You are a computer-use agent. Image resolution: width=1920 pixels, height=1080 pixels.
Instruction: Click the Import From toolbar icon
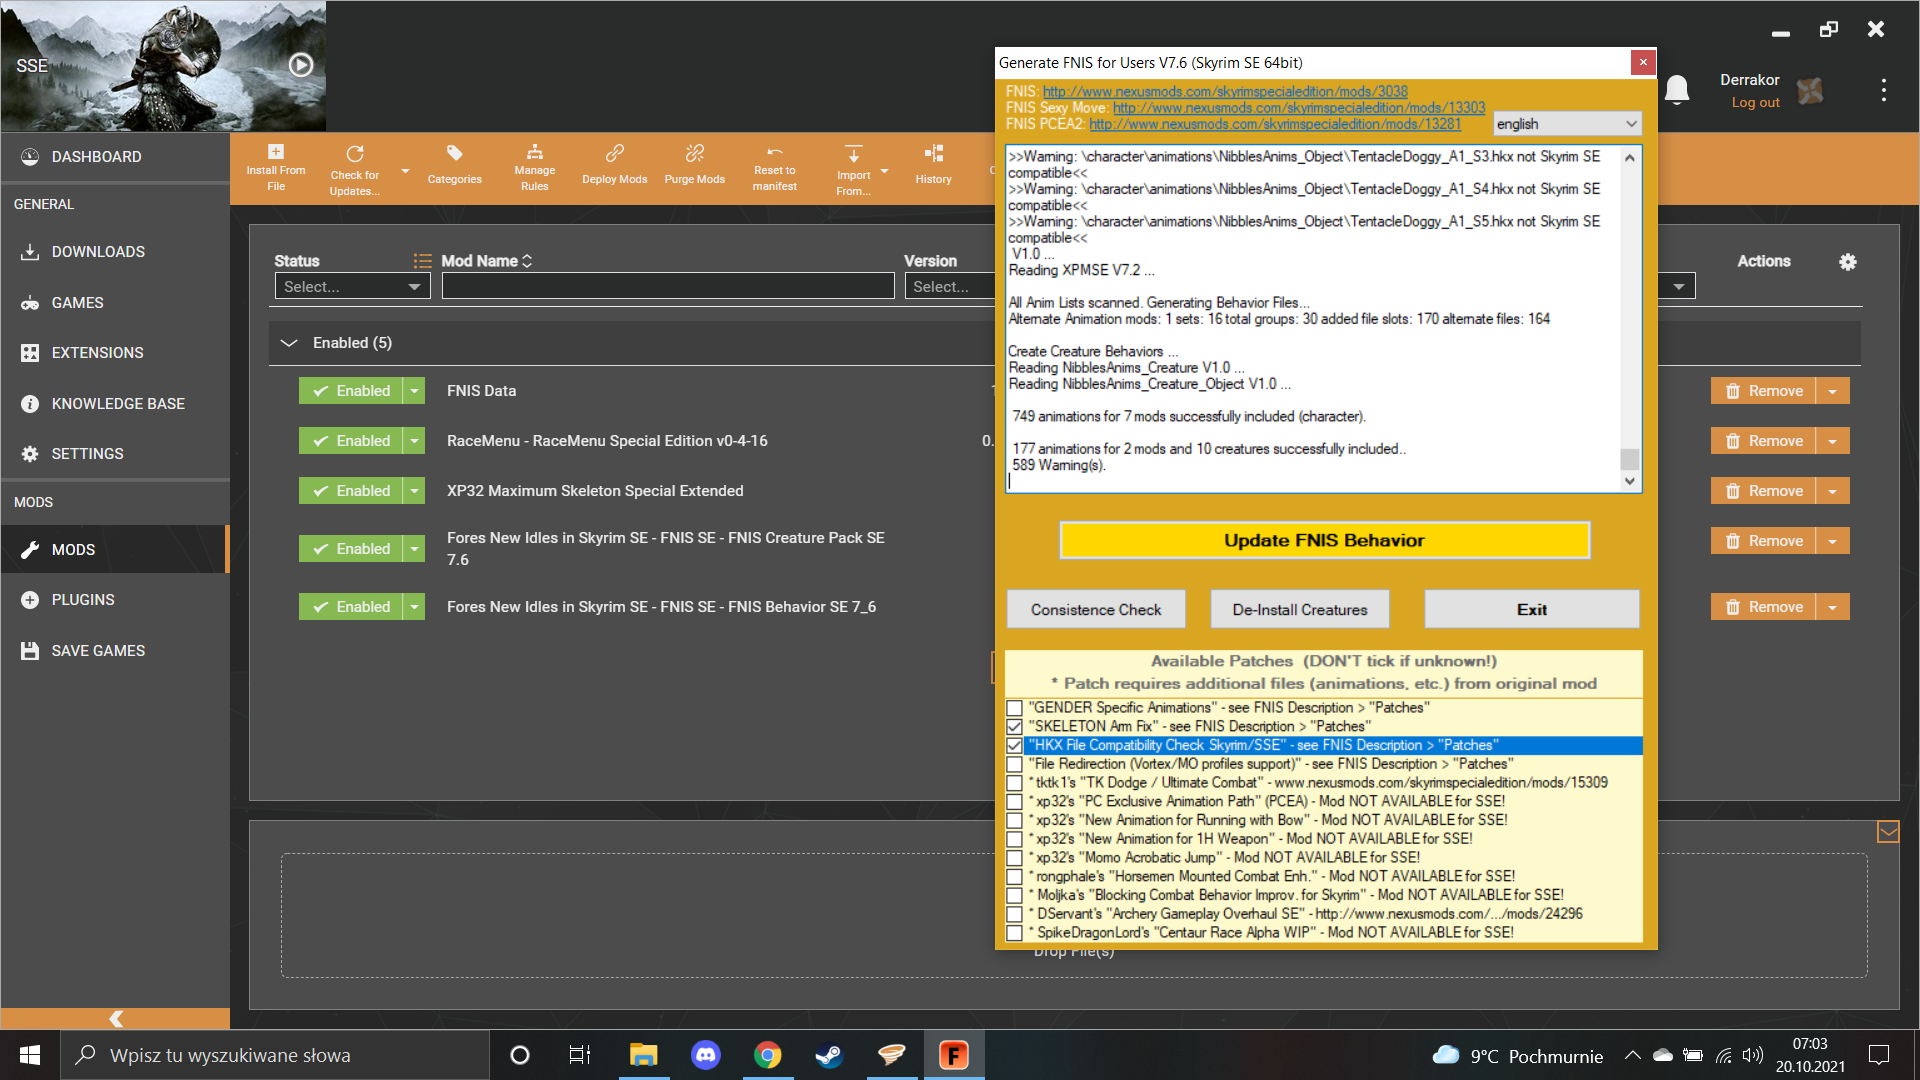click(x=853, y=154)
